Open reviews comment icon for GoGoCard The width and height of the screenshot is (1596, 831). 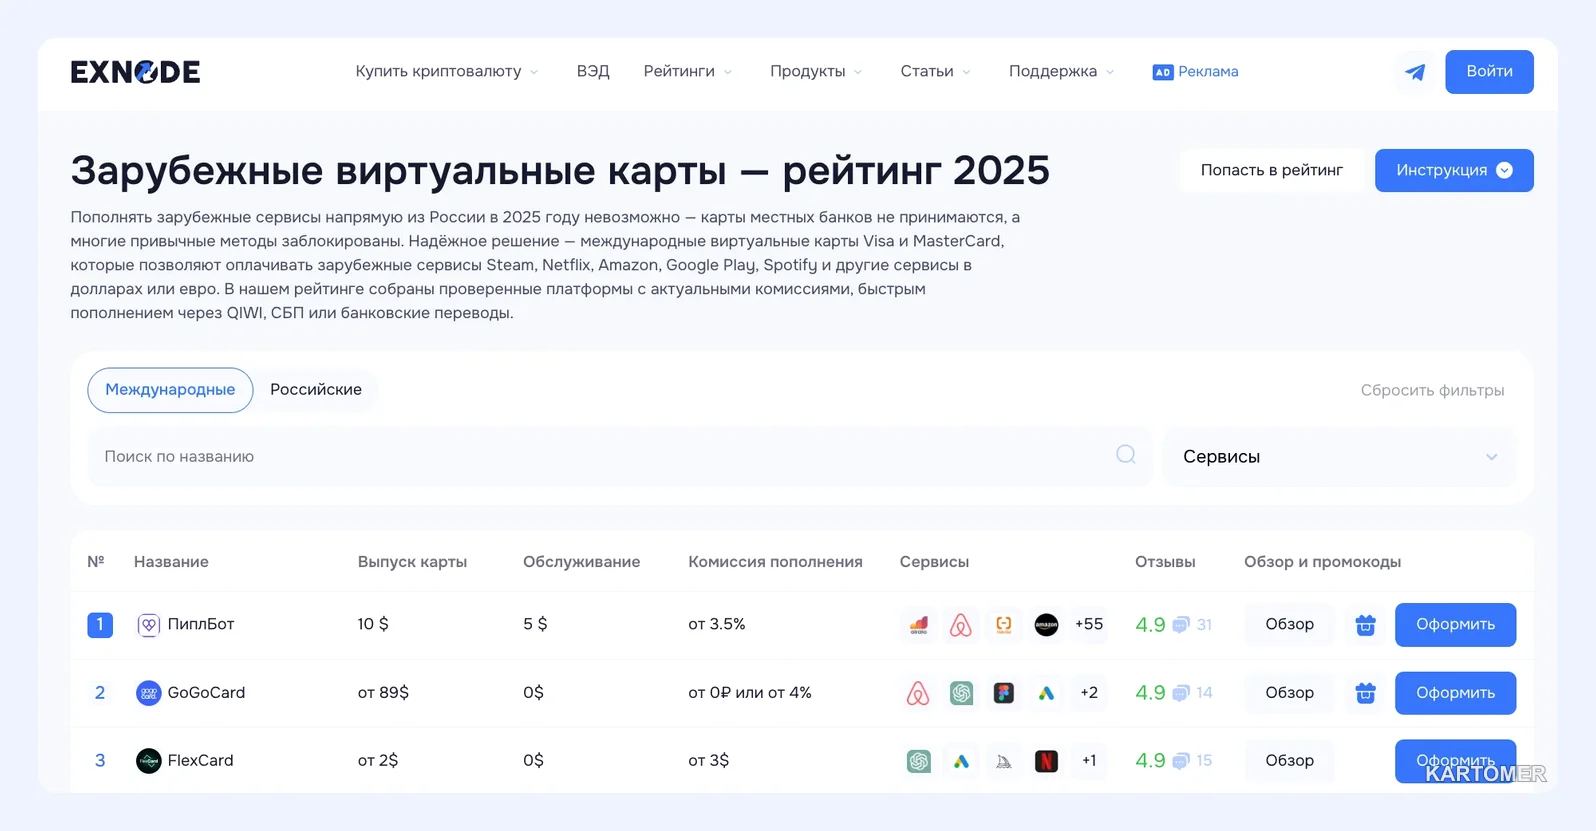[x=1181, y=693]
